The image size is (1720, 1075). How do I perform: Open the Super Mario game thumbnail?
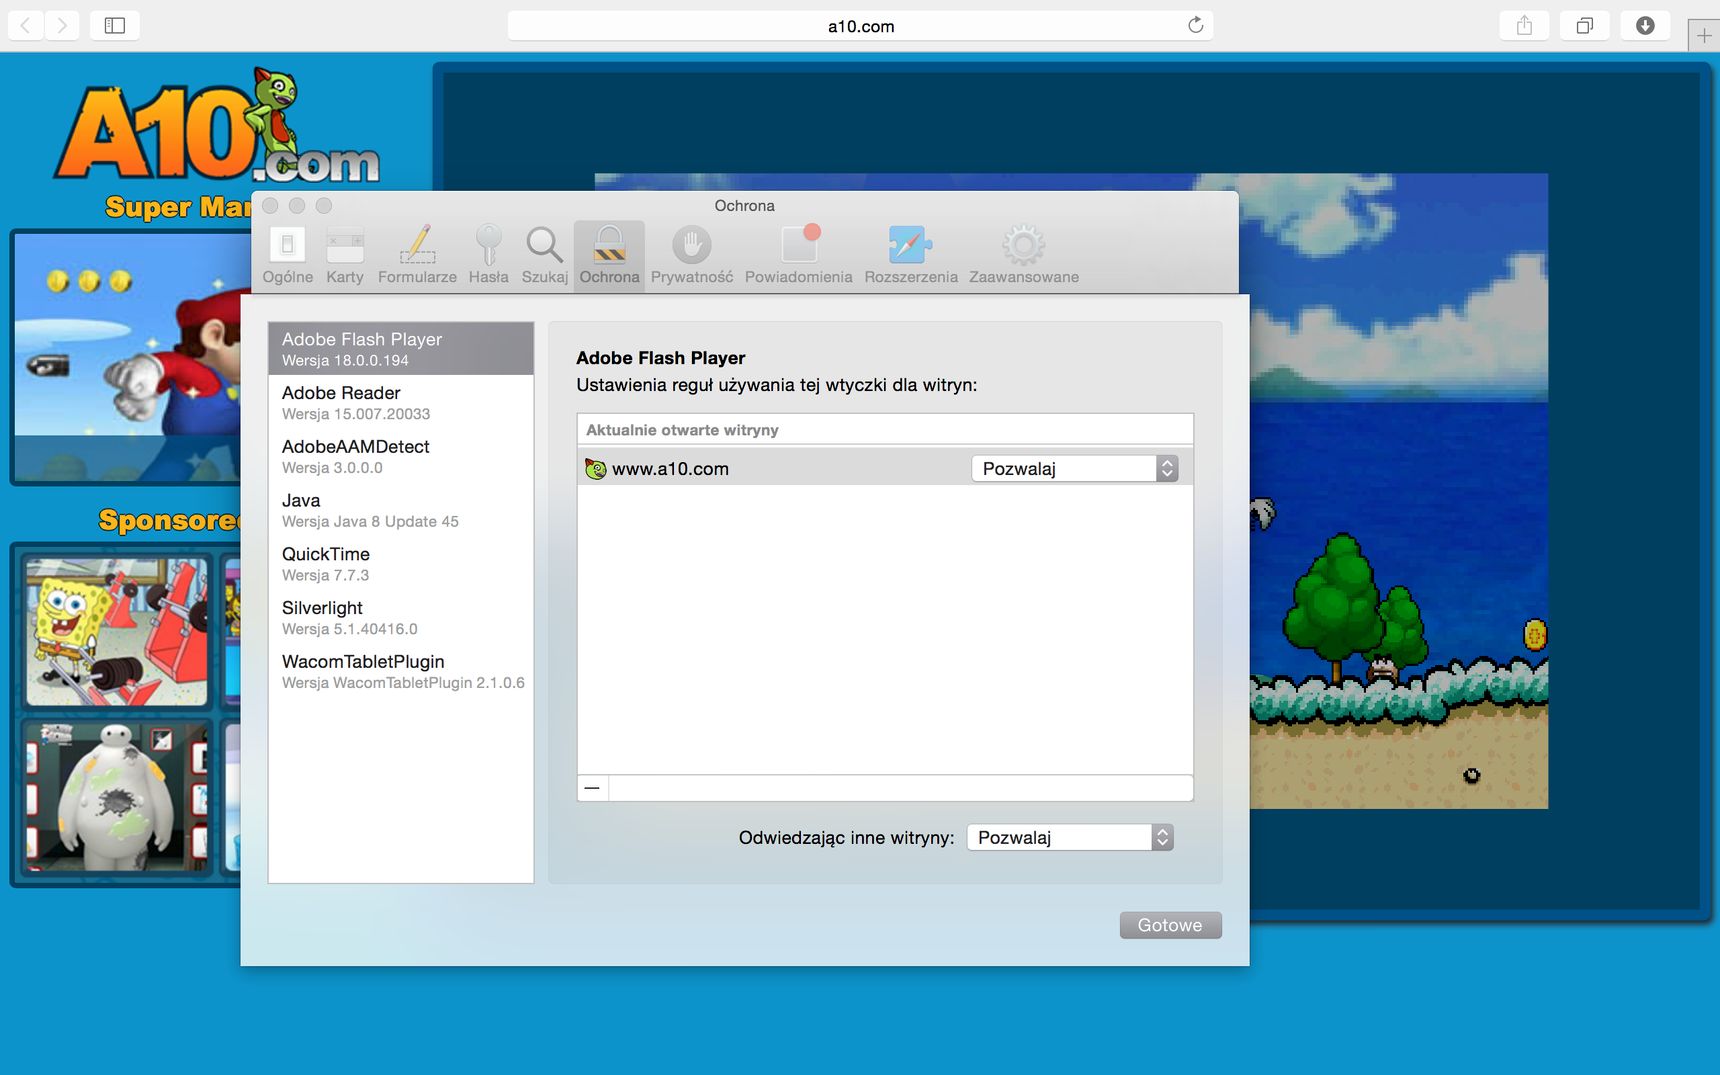click(128, 357)
